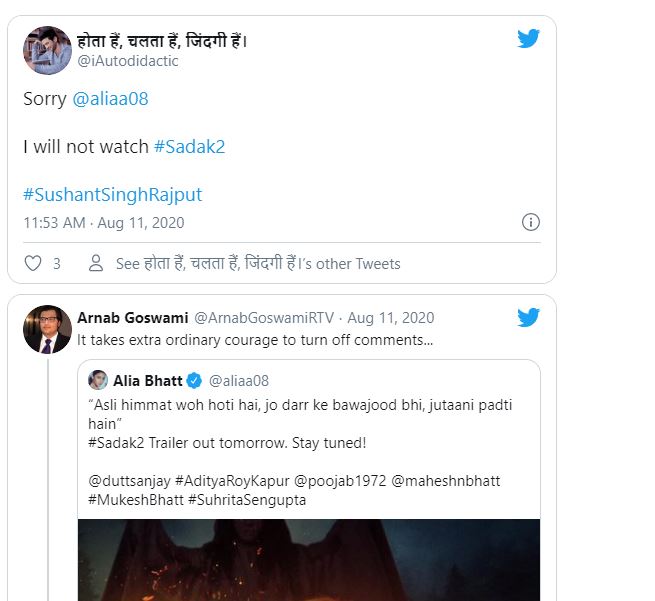Image resolution: width=655 pixels, height=601 pixels.
Task: Click the Twitter bird icon on the first tweet
Action: tap(529, 39)
